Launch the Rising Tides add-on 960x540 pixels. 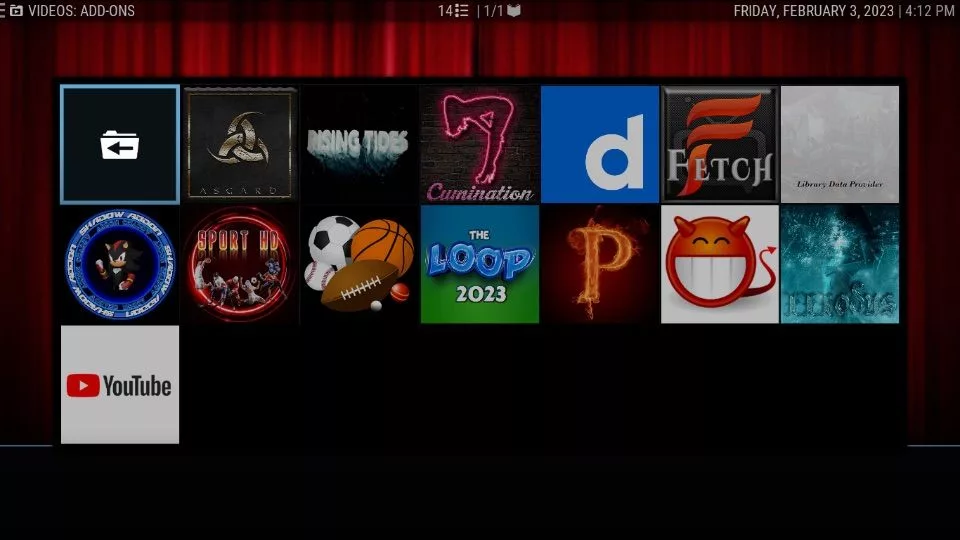(x=360, y=144)
